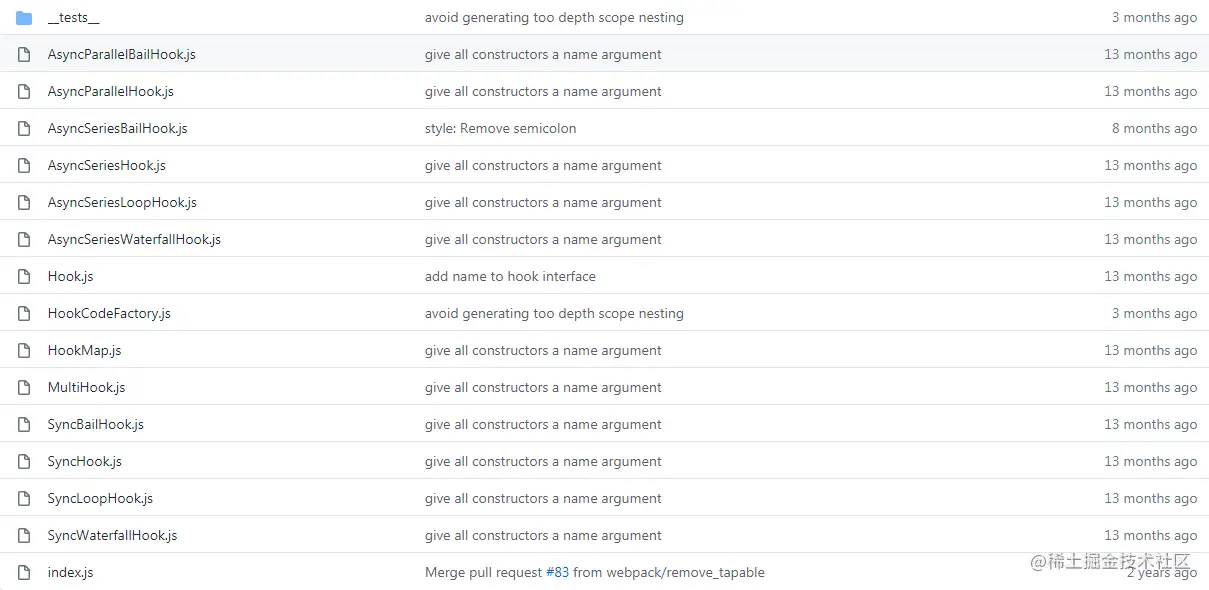This screenshot has width=1209, height=590.
Task: Open SyncWaterfallHook.js file
Action: 112,536
